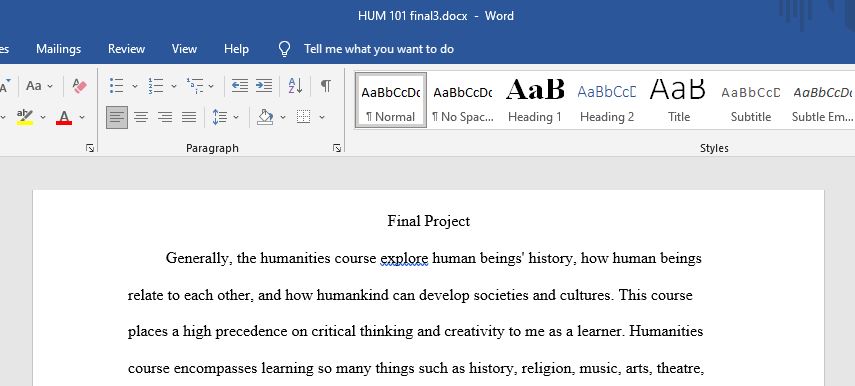Toggle Align Left paragraph alignment
Viewport: 855px width, 386px height.
pyautogui.click(x=117, y=117)
